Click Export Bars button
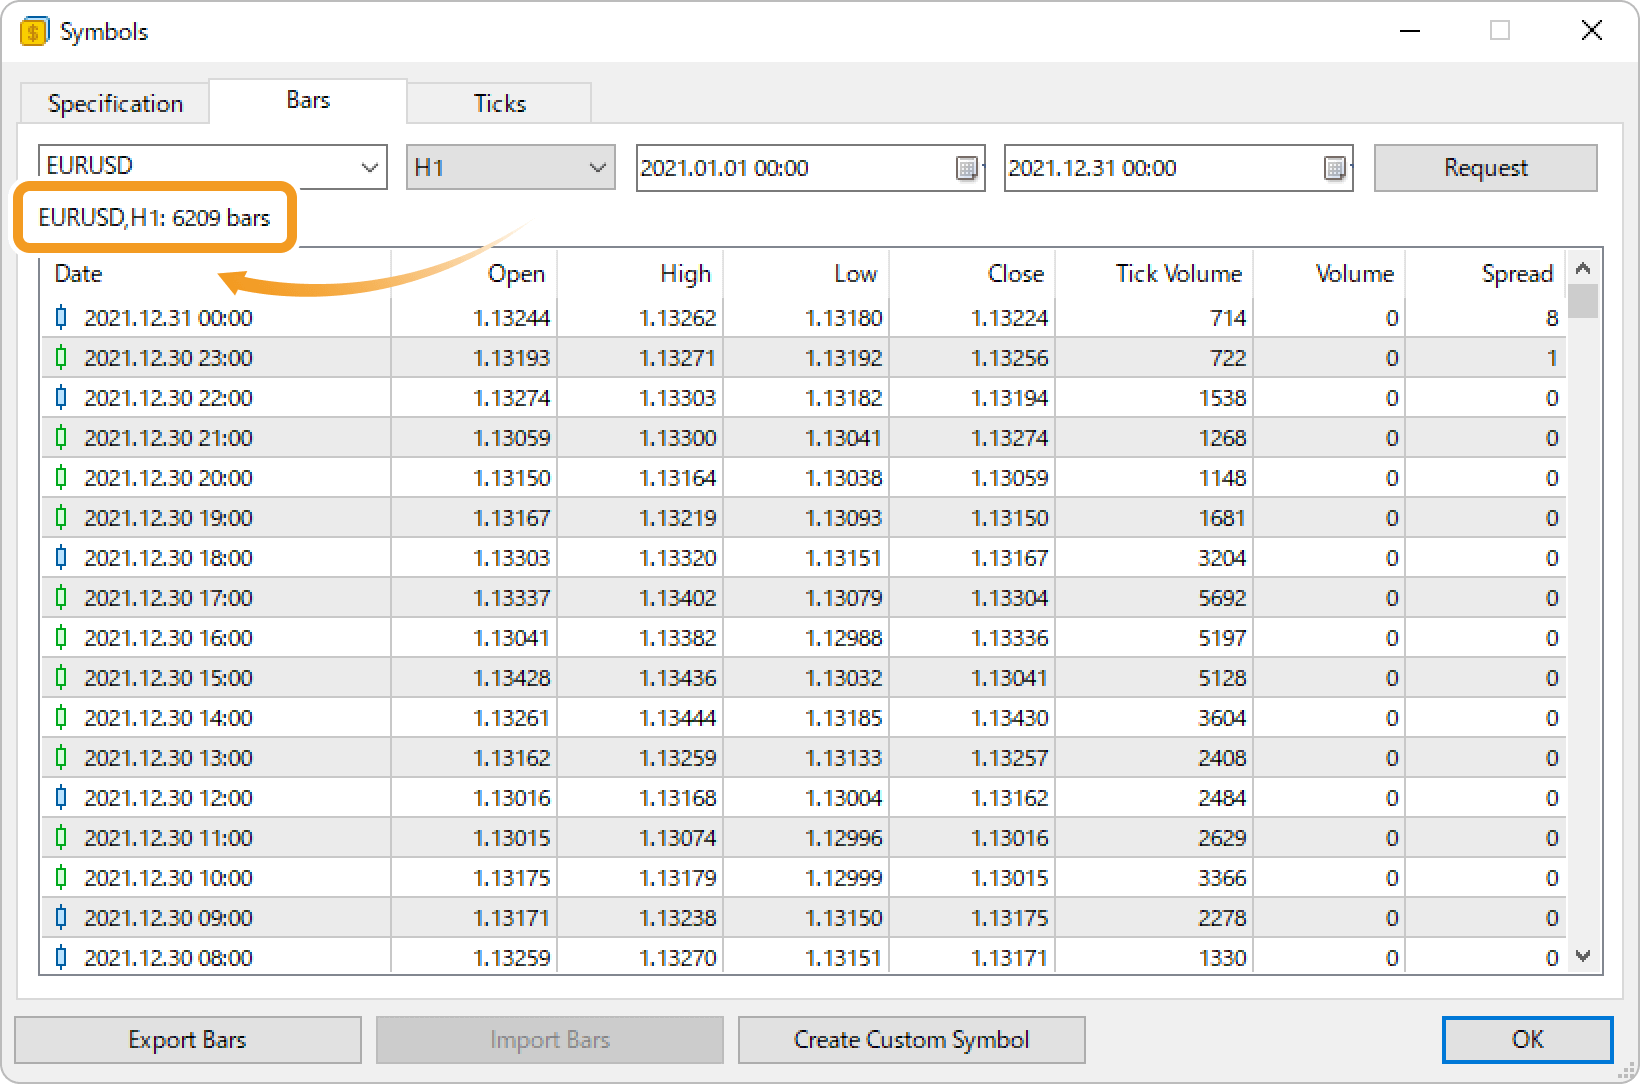 click(x=188, y=1040)
